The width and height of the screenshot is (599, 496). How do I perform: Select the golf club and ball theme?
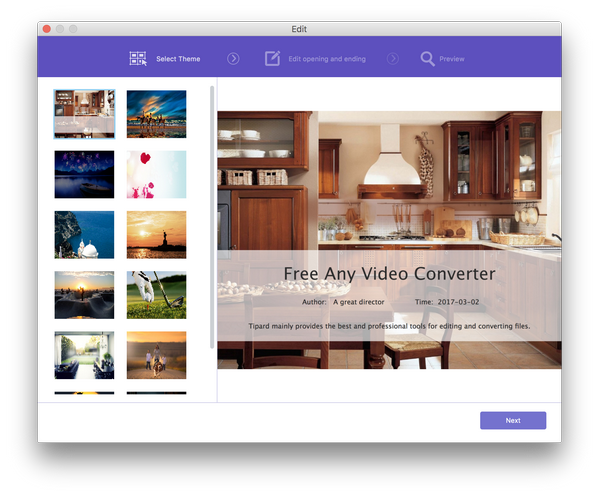157,295
